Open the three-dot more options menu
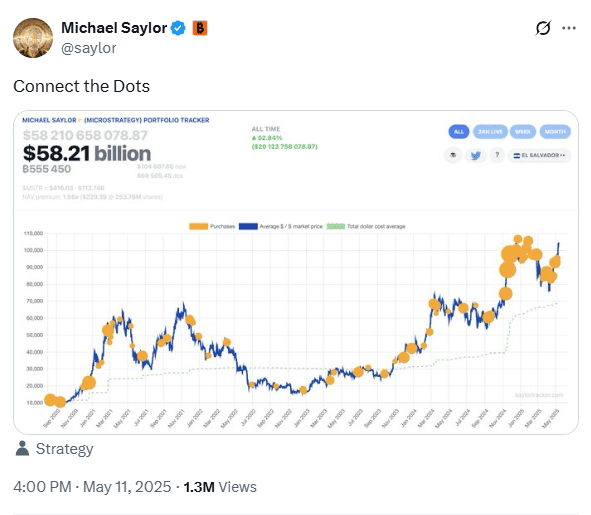This screenshot has height=515, width=591. coord(569,28)
